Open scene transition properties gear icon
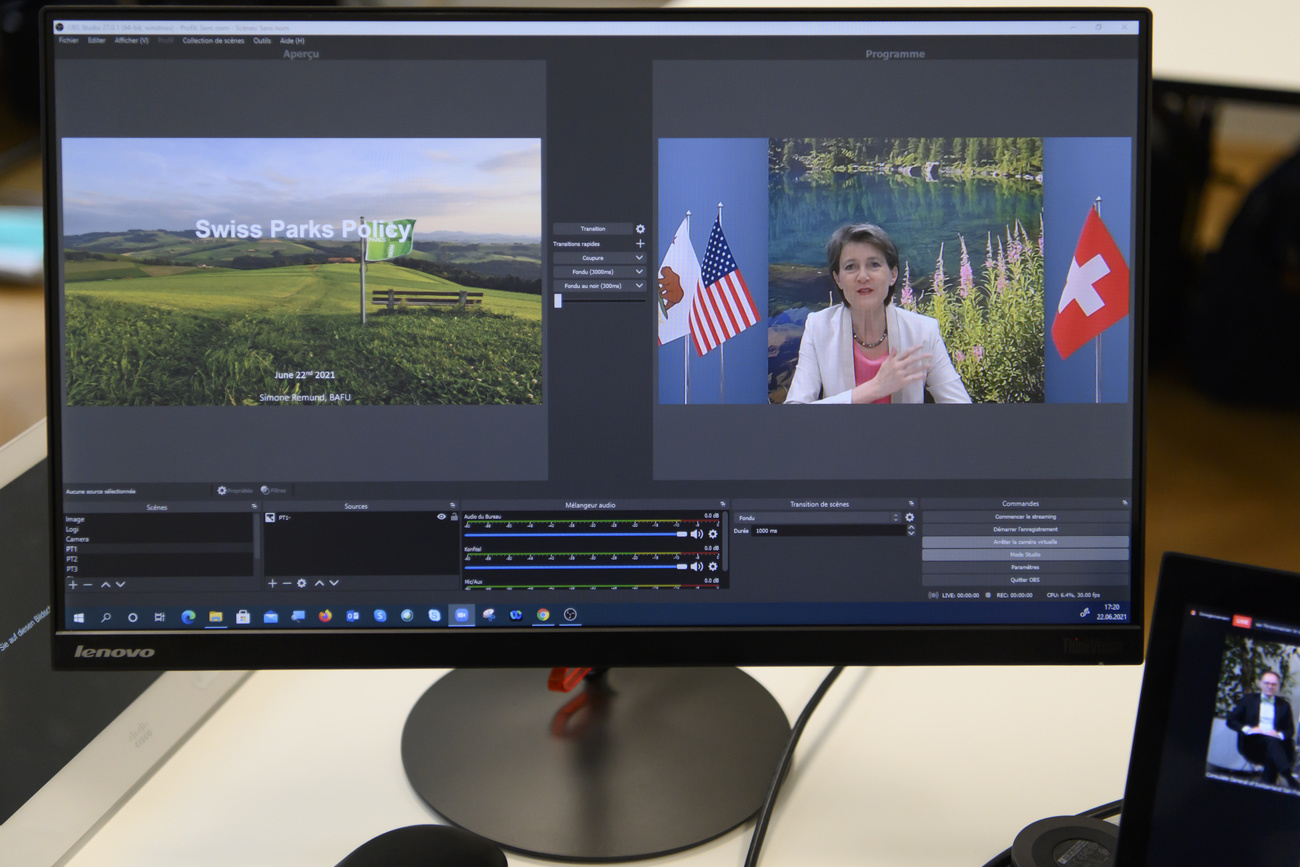 pyautogui.click(x=909, y=518)
